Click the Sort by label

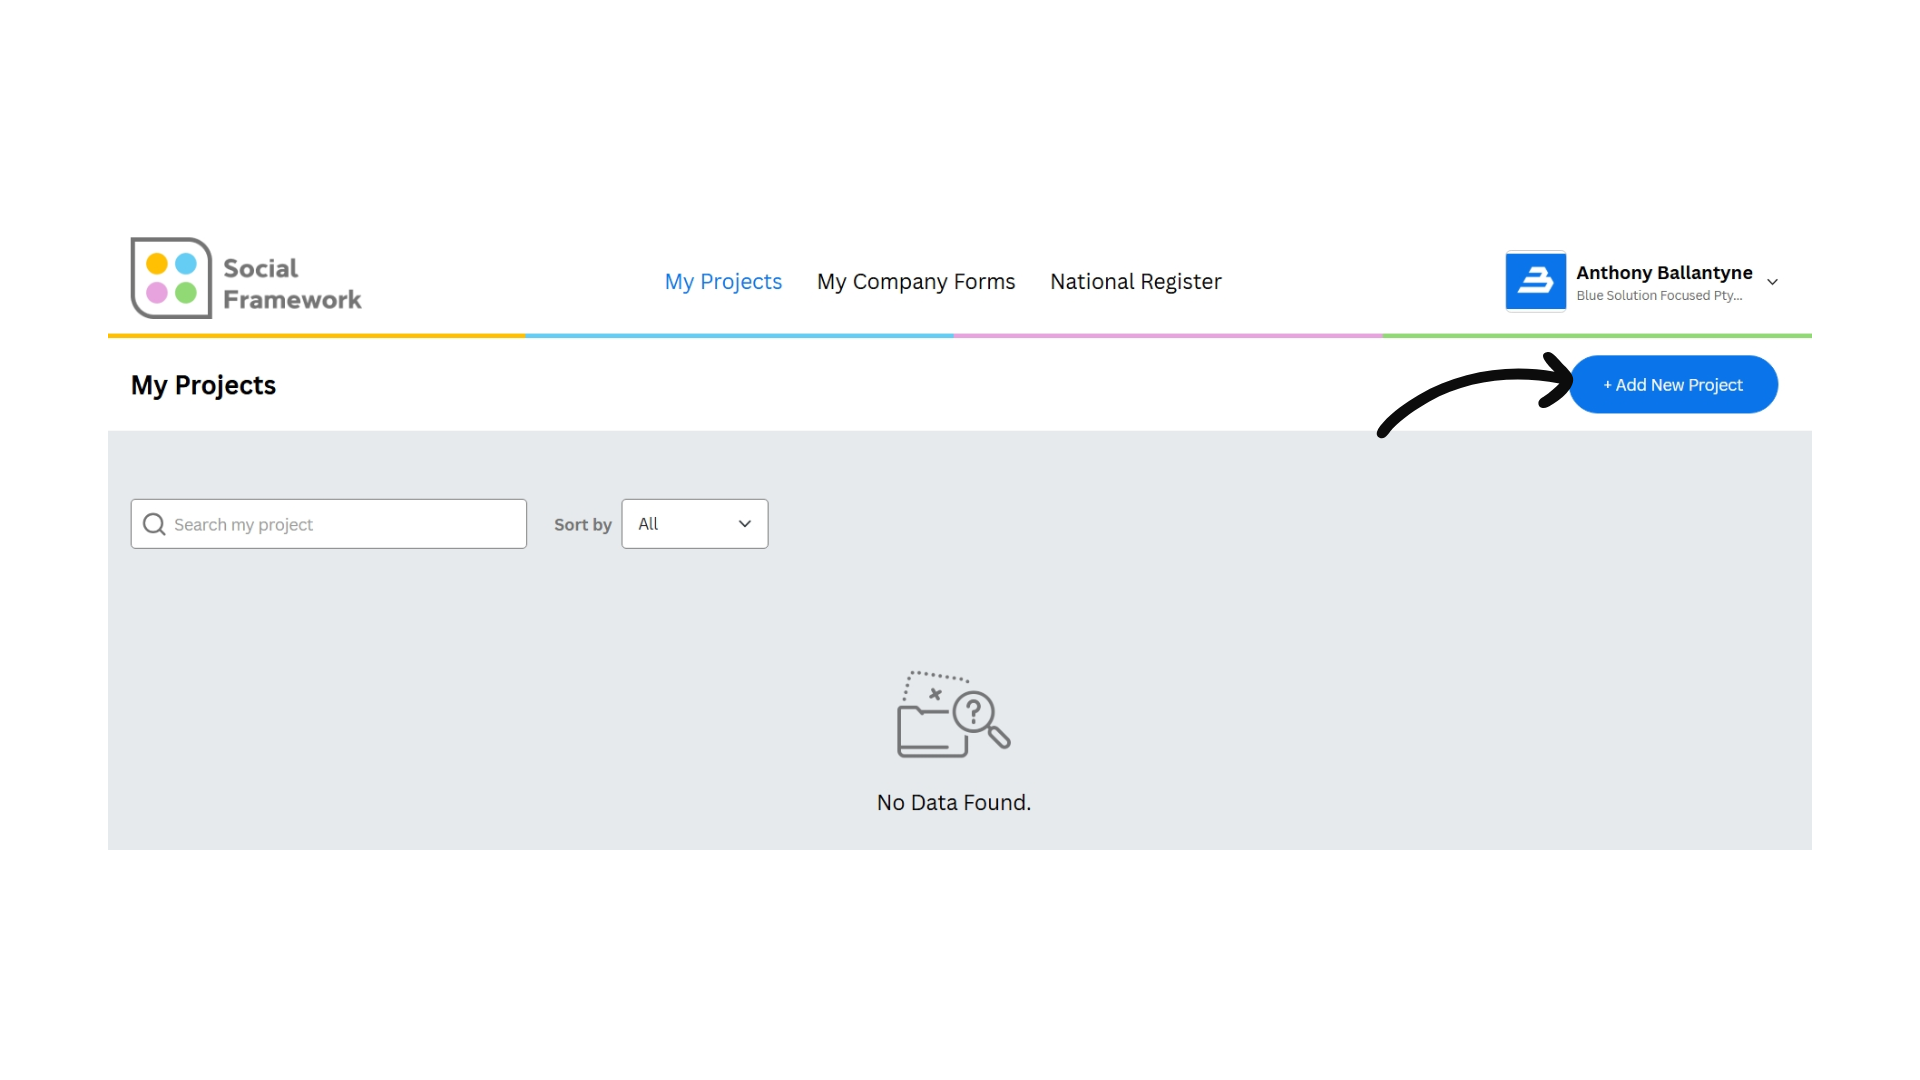coord(583,525)
